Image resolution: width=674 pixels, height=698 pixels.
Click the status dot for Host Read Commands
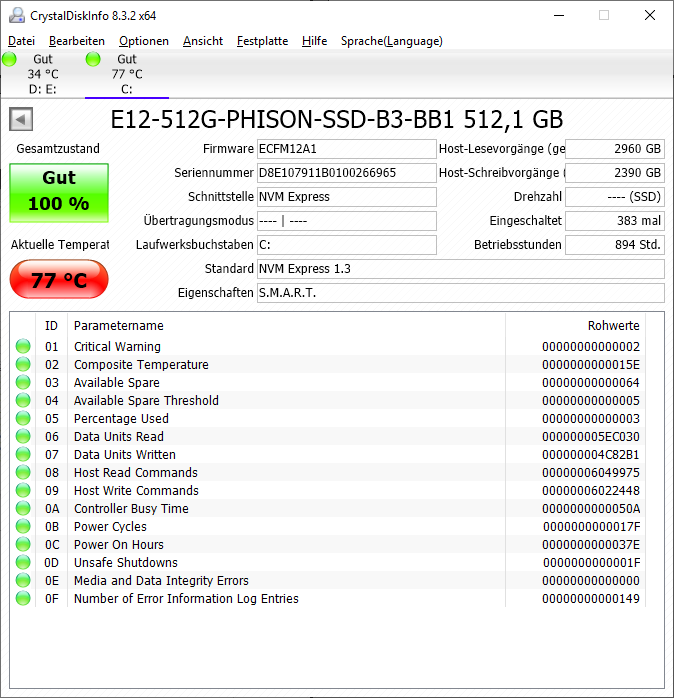pyautogui.click(x=23, y=472)
